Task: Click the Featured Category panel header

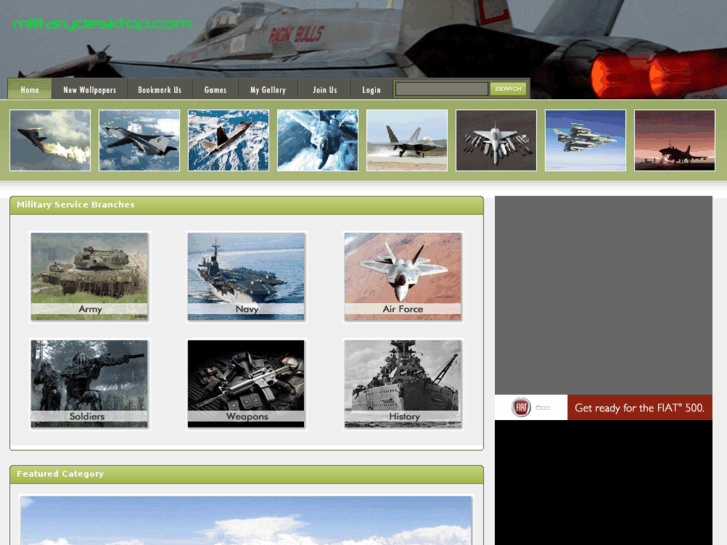Action: 246,474
